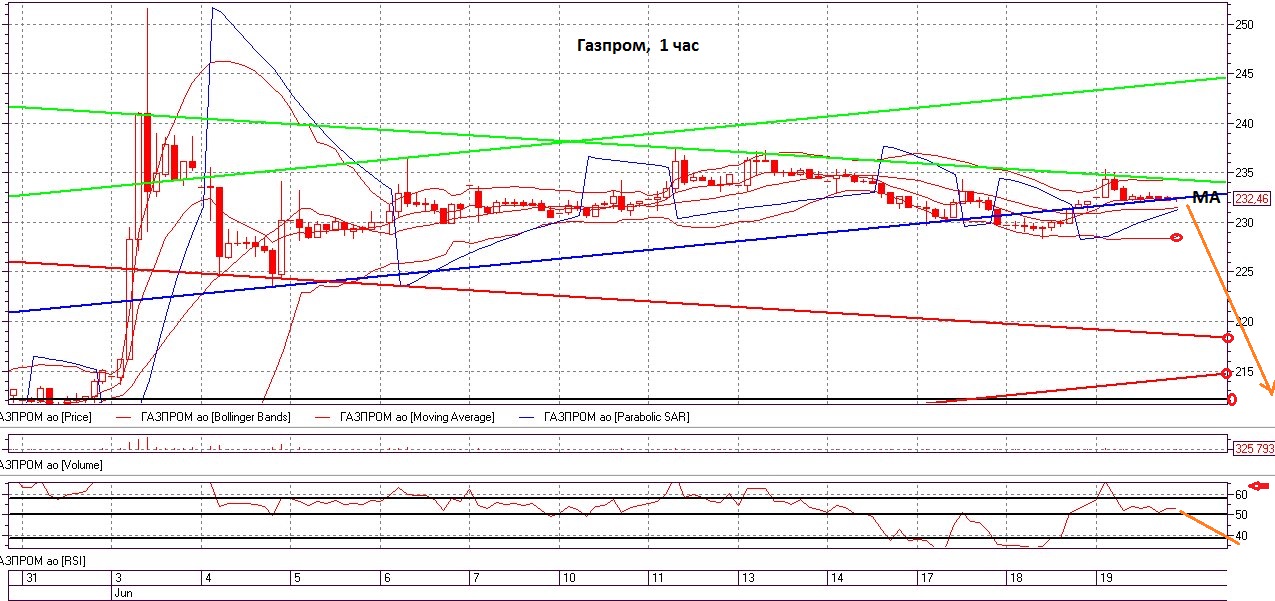Click the 215 price axis label

(x=1243, y=372)
